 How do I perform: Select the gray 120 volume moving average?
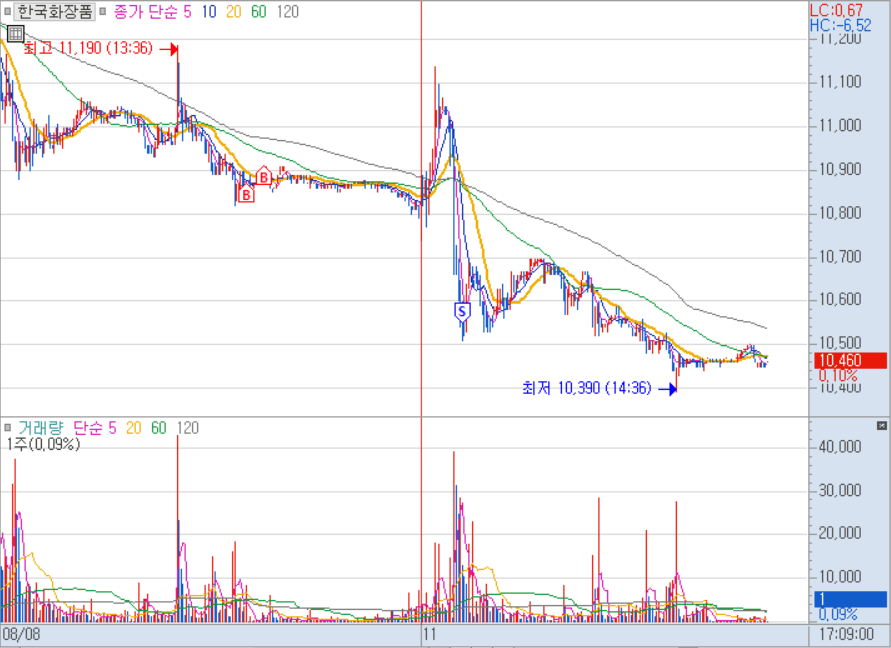click(x=187, y=428)
